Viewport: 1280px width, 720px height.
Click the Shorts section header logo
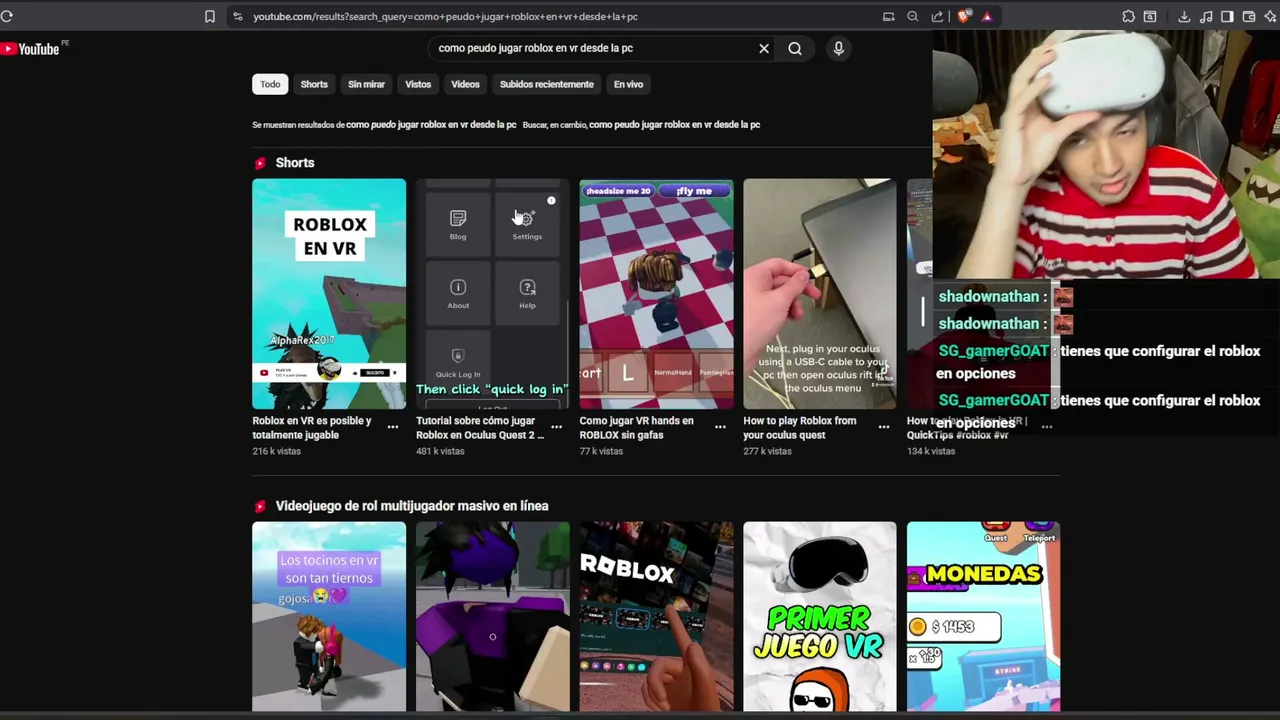click(x=260, y=163)
